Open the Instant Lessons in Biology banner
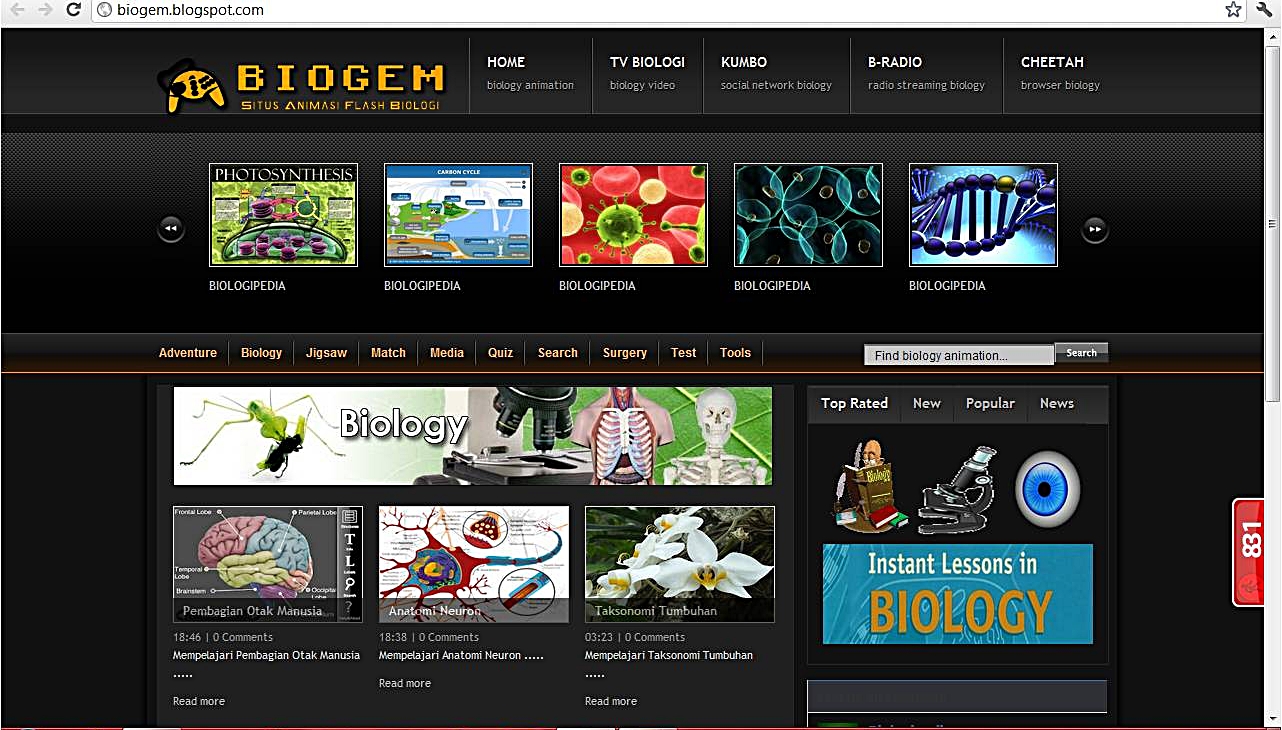The image size is (1282, 730). coord(957,593)
